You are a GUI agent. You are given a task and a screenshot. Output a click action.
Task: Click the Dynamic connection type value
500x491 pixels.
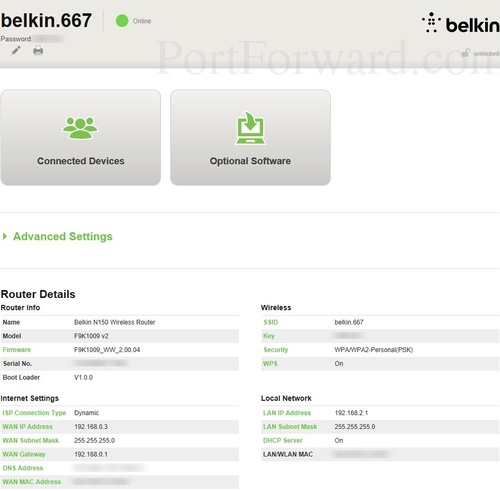tap(87, 413)
